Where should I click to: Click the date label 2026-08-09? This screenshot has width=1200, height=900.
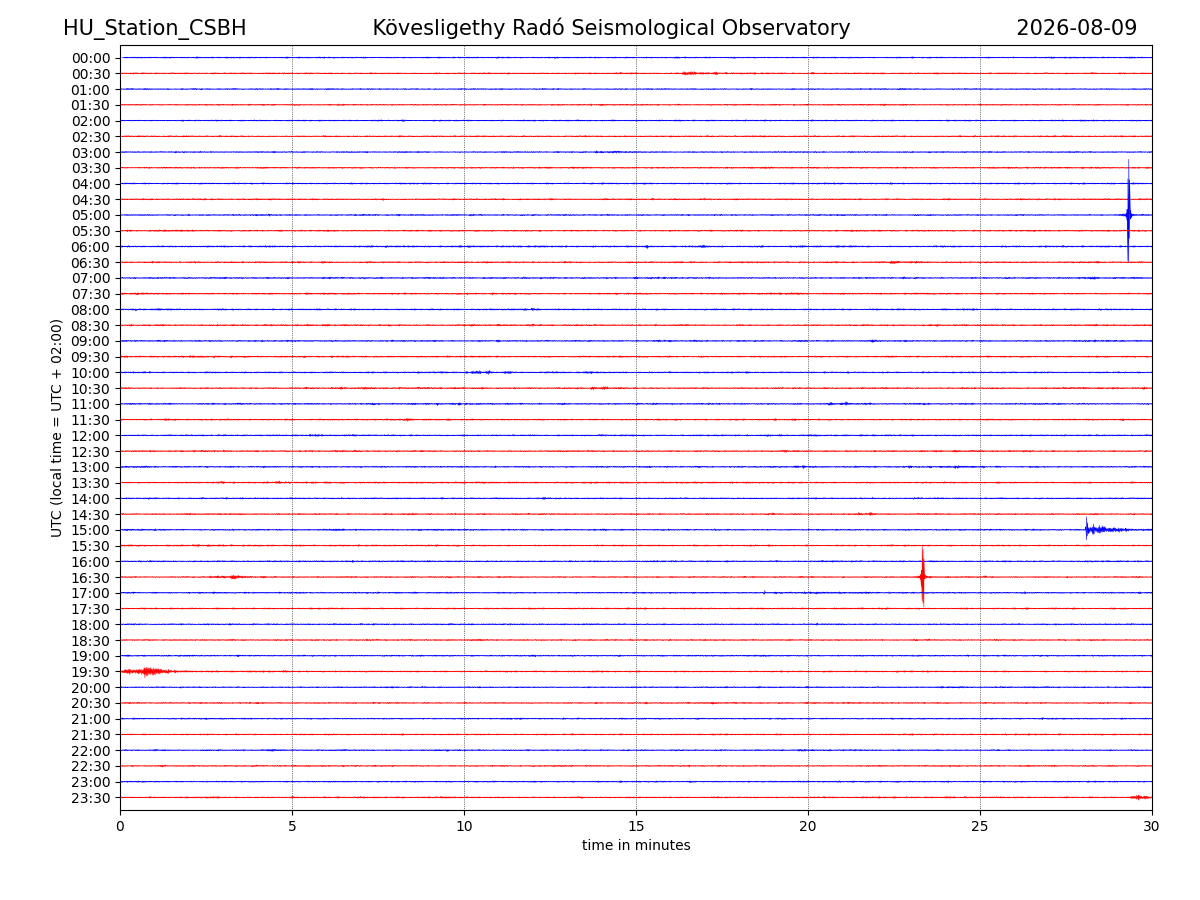[1077, 29]
